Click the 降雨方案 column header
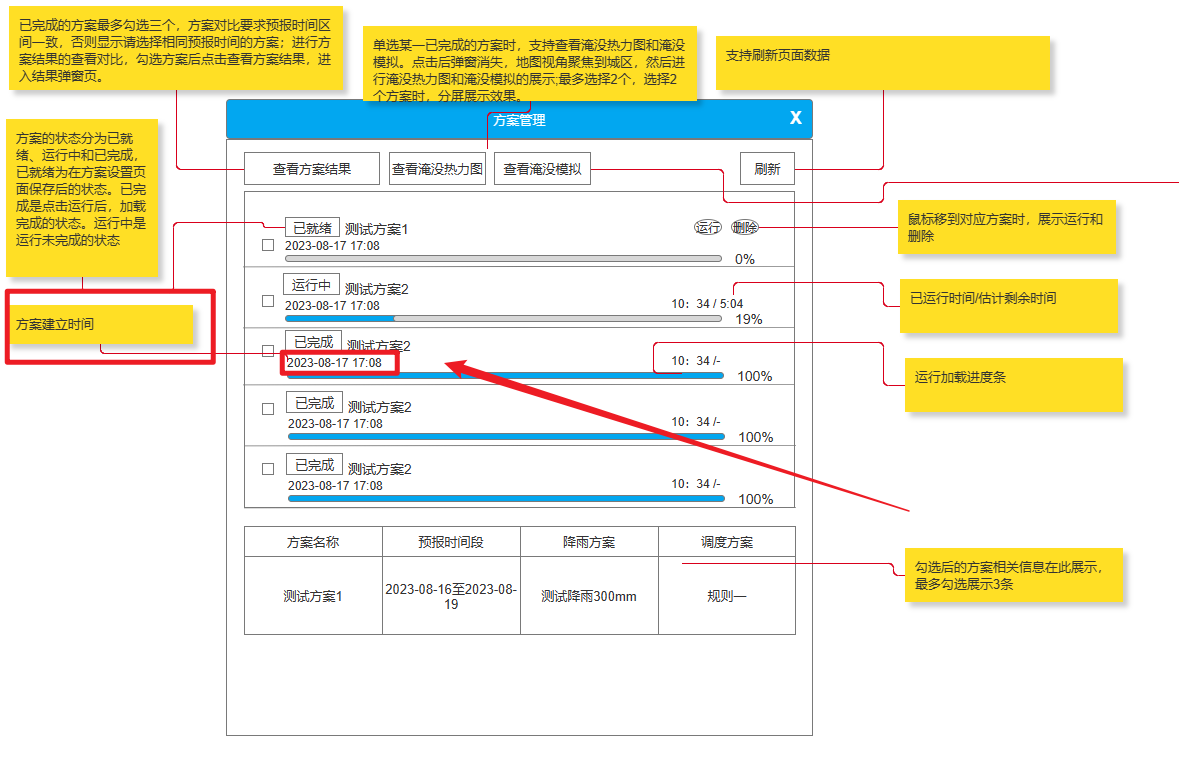Screen dimensions: 1179x761 [589, 542]
